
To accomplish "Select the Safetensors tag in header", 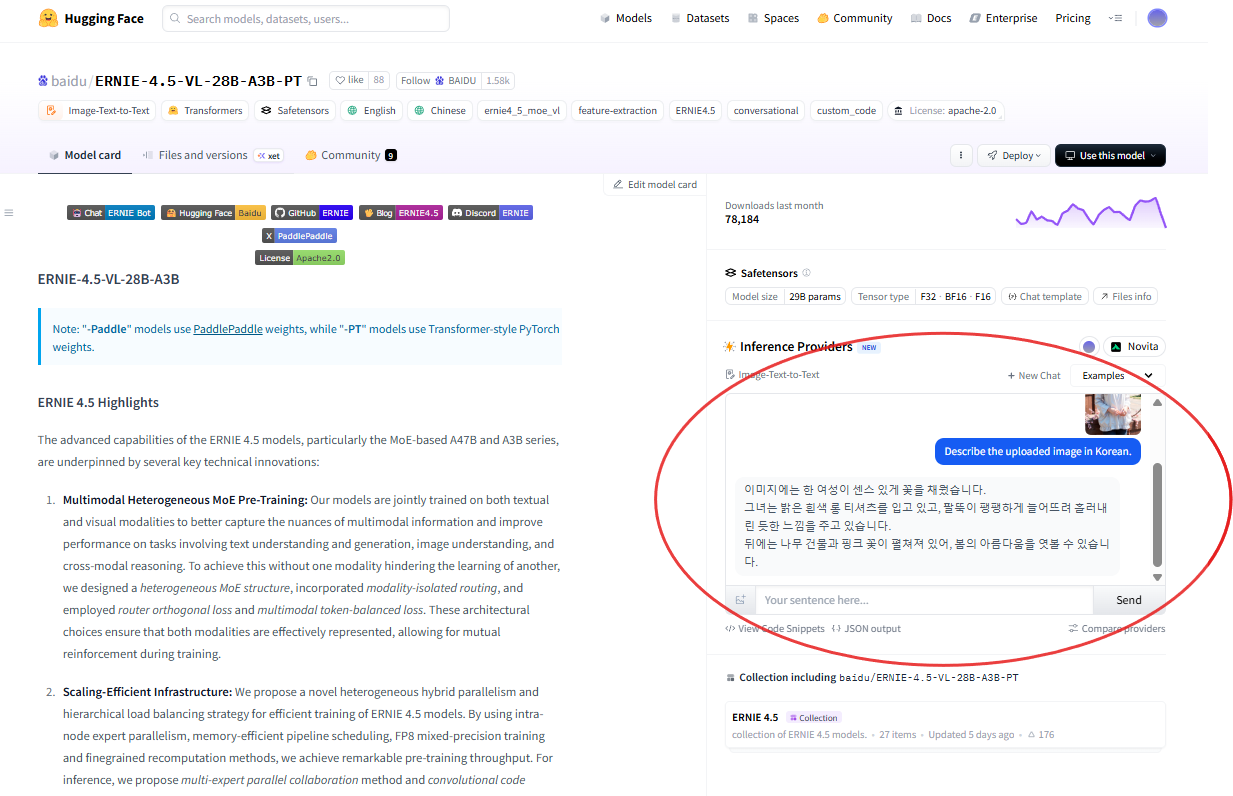I will click(294, 111).
